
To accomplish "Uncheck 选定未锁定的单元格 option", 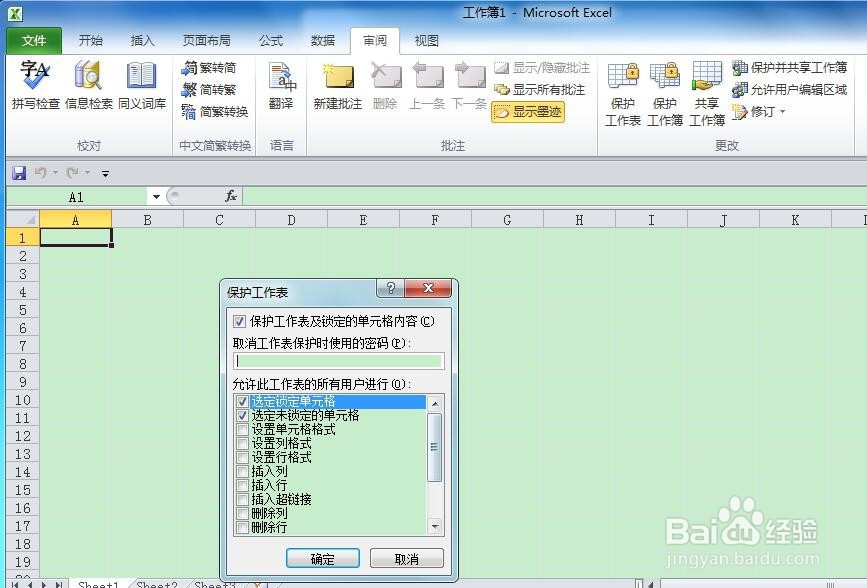I will [242, 415].
